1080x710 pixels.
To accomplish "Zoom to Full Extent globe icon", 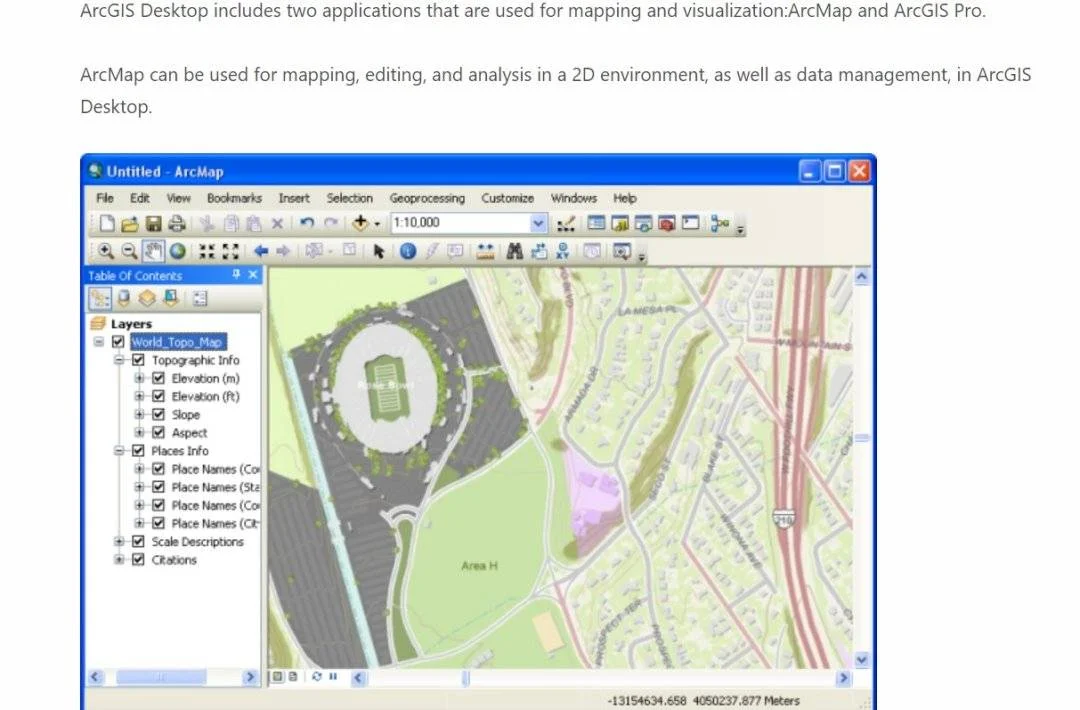I will tap(178, 251).
